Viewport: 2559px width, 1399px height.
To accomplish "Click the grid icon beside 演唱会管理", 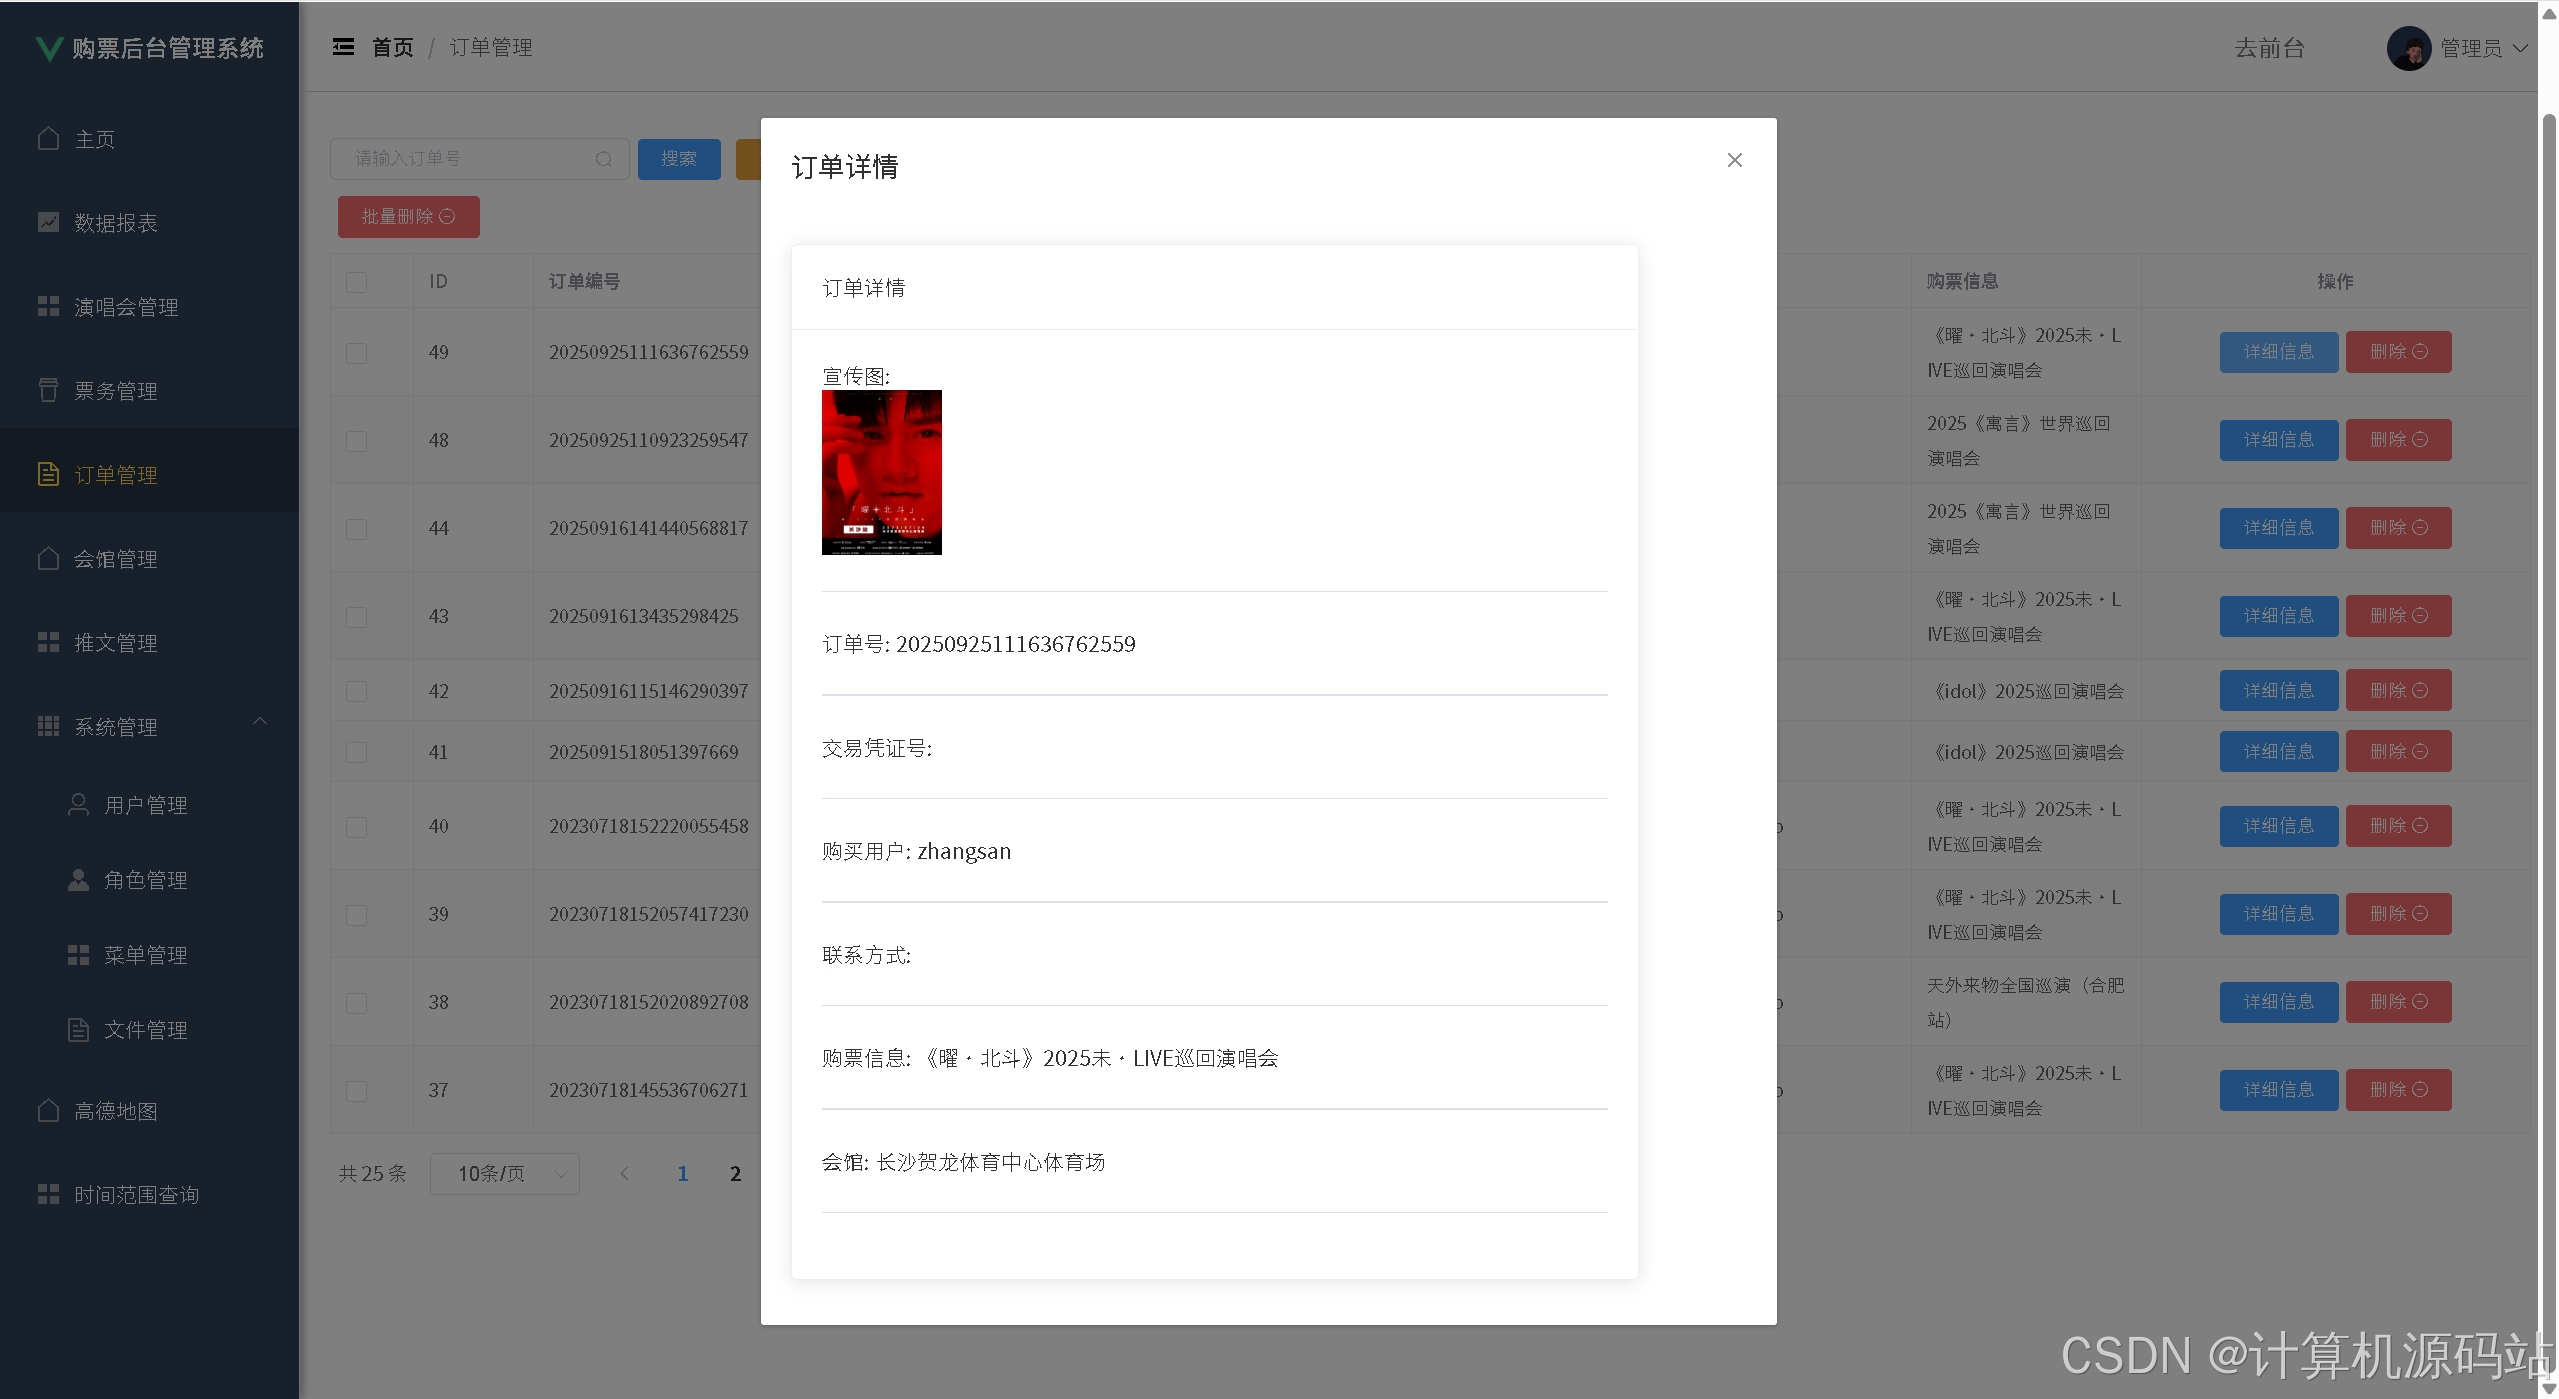I will [48, 306].
